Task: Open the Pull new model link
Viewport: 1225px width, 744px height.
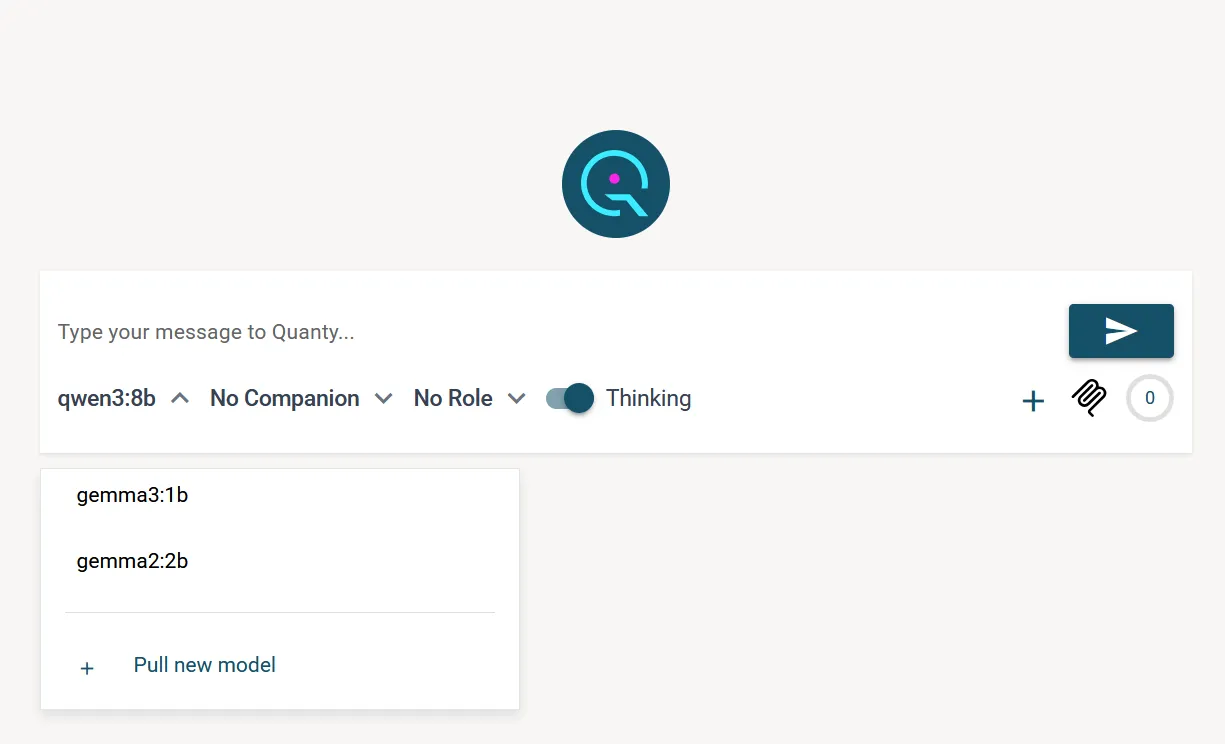Action: 204,665
